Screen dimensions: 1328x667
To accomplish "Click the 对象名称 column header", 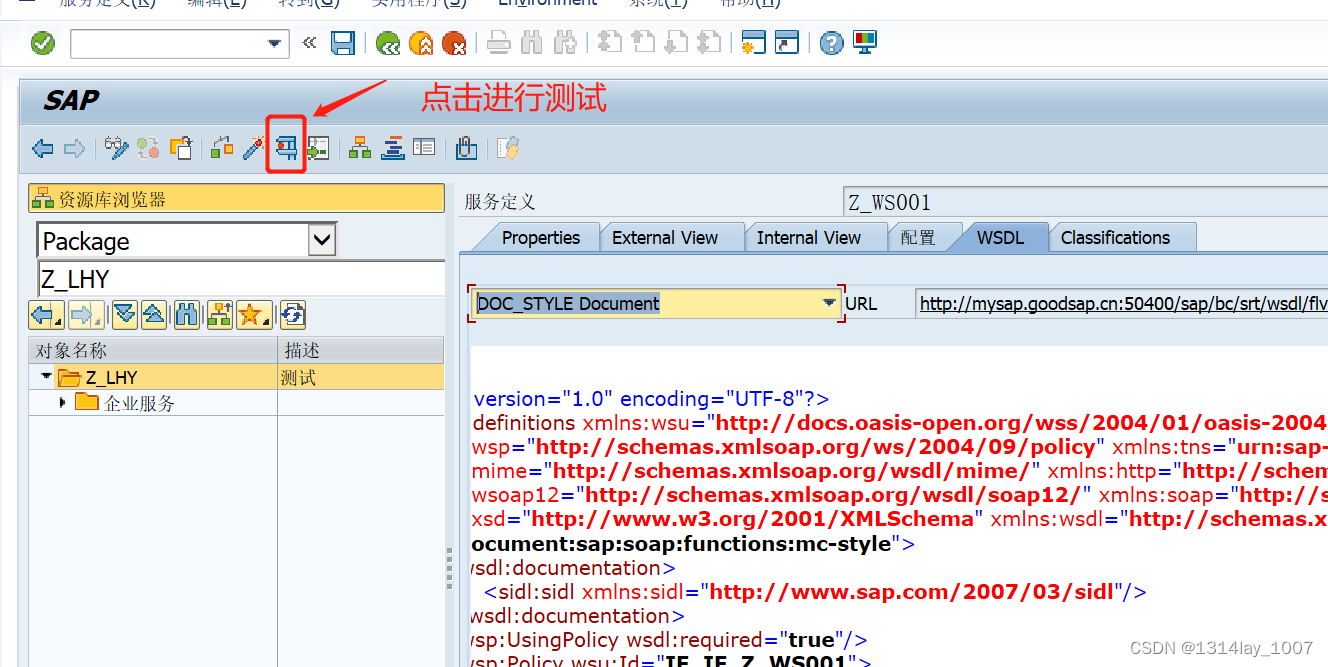I will click(153, 350).
